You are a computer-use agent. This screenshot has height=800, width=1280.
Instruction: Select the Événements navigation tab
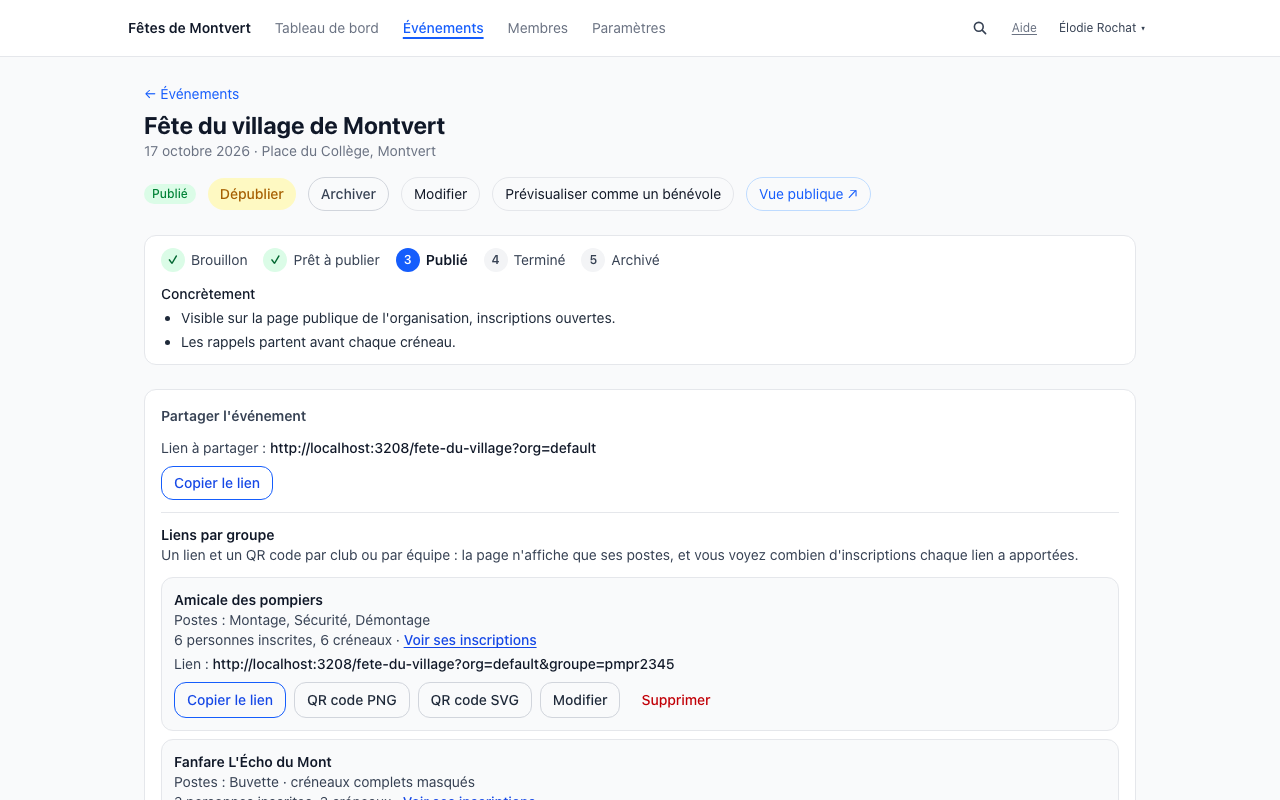pos(443,28)
